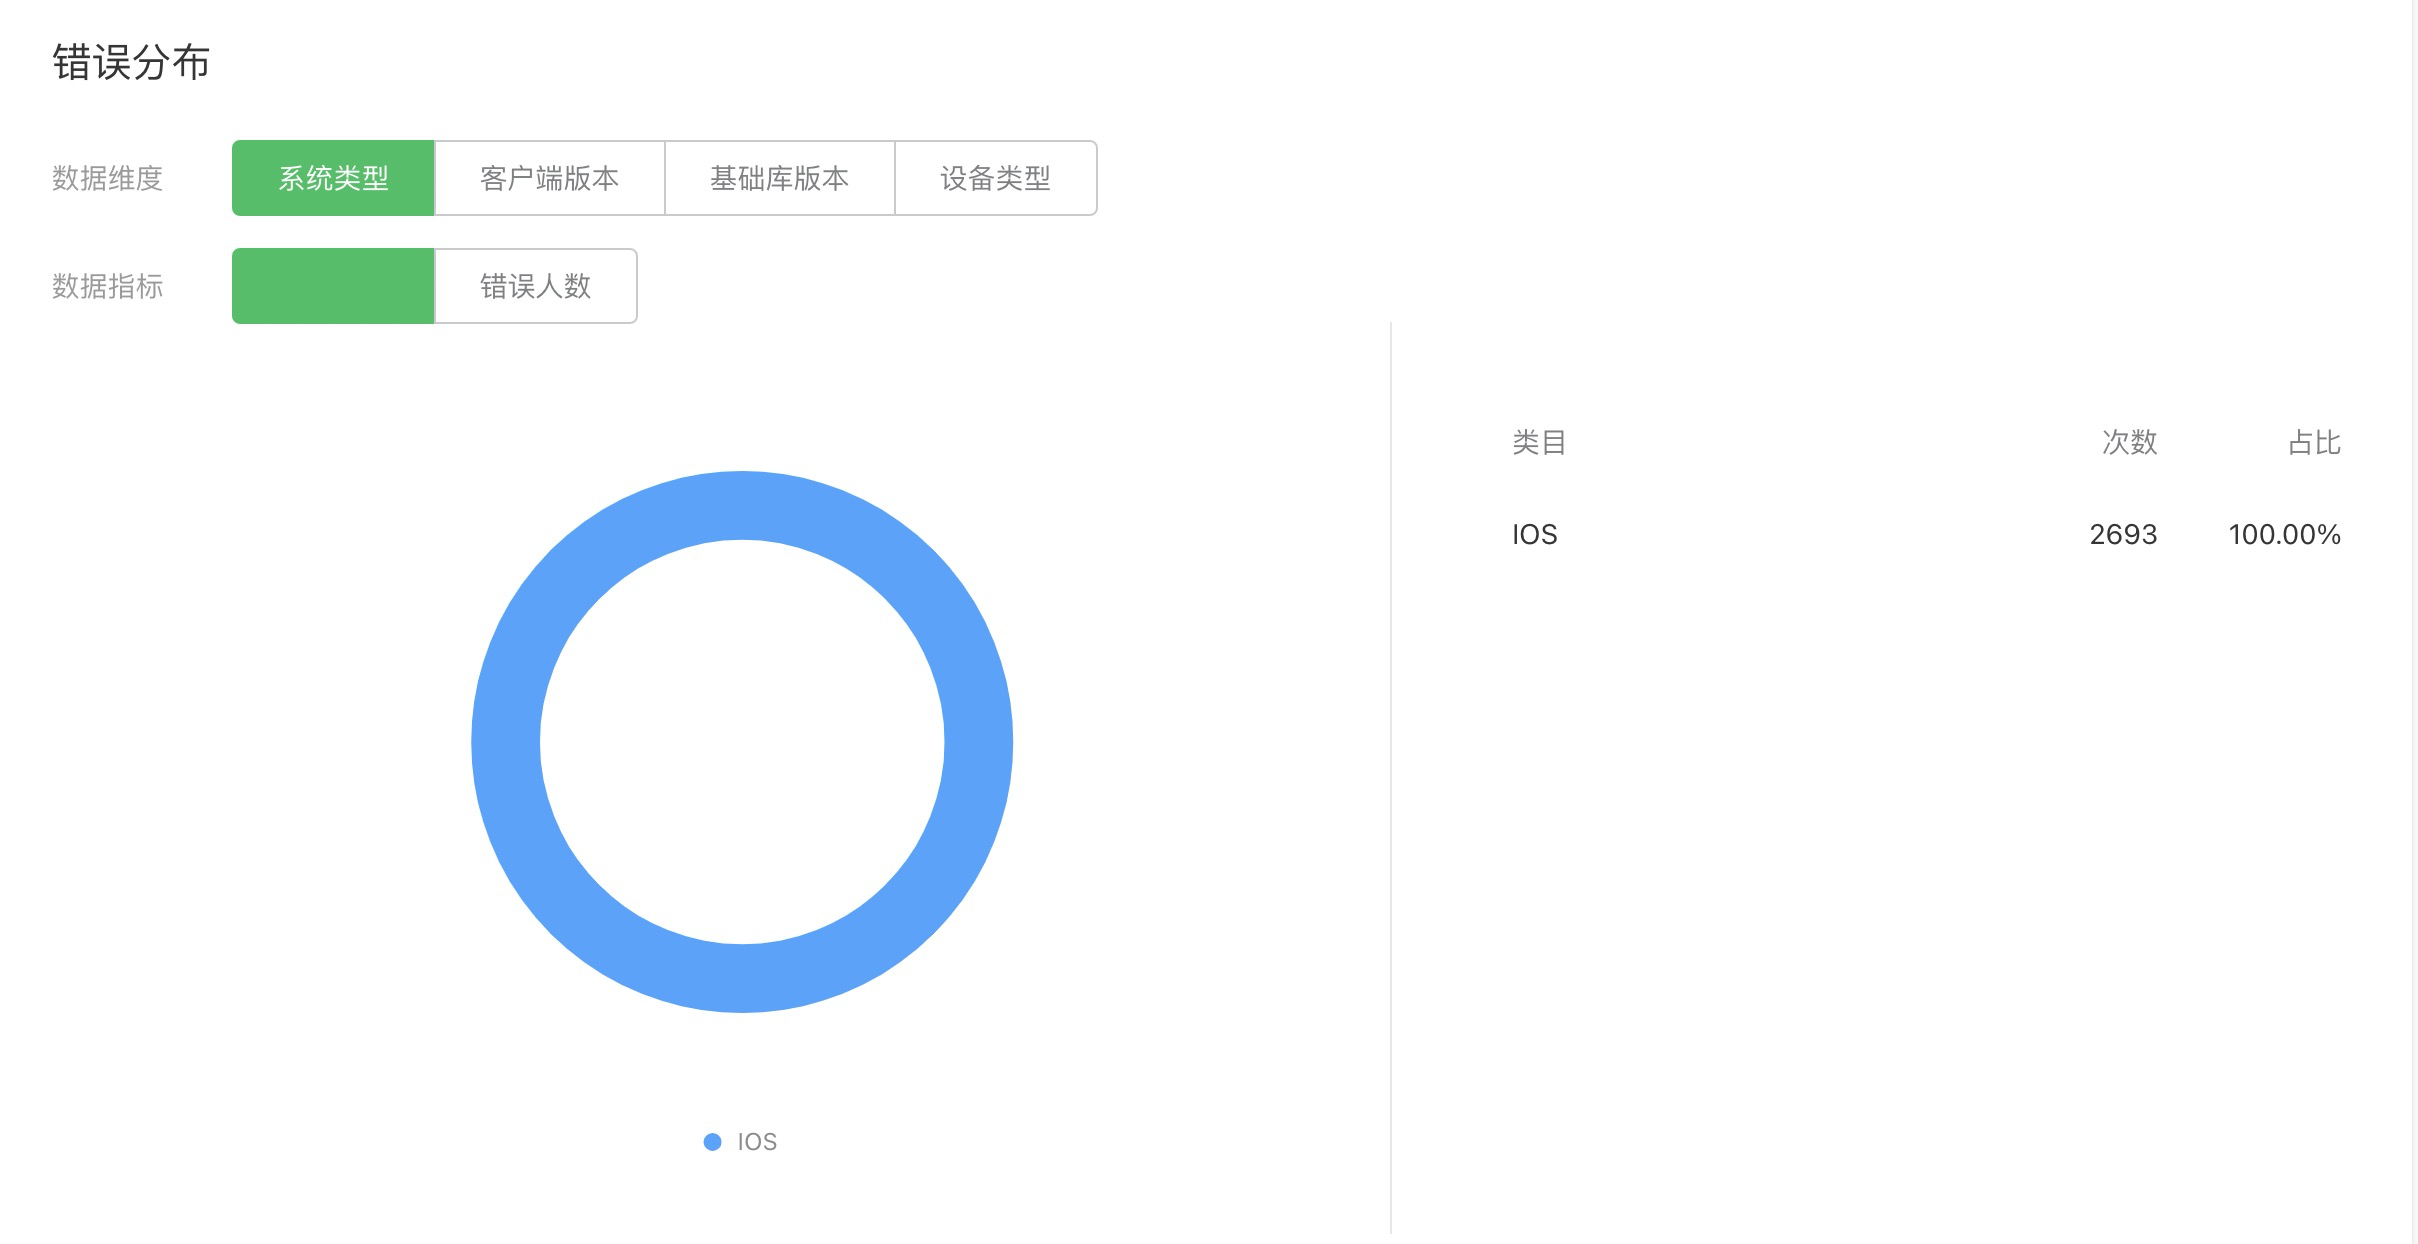The width and height of the screenshot is (2418, 1244).
Task: Open the 基础库版本 dimension tab
Action: (x=779, y=178)
